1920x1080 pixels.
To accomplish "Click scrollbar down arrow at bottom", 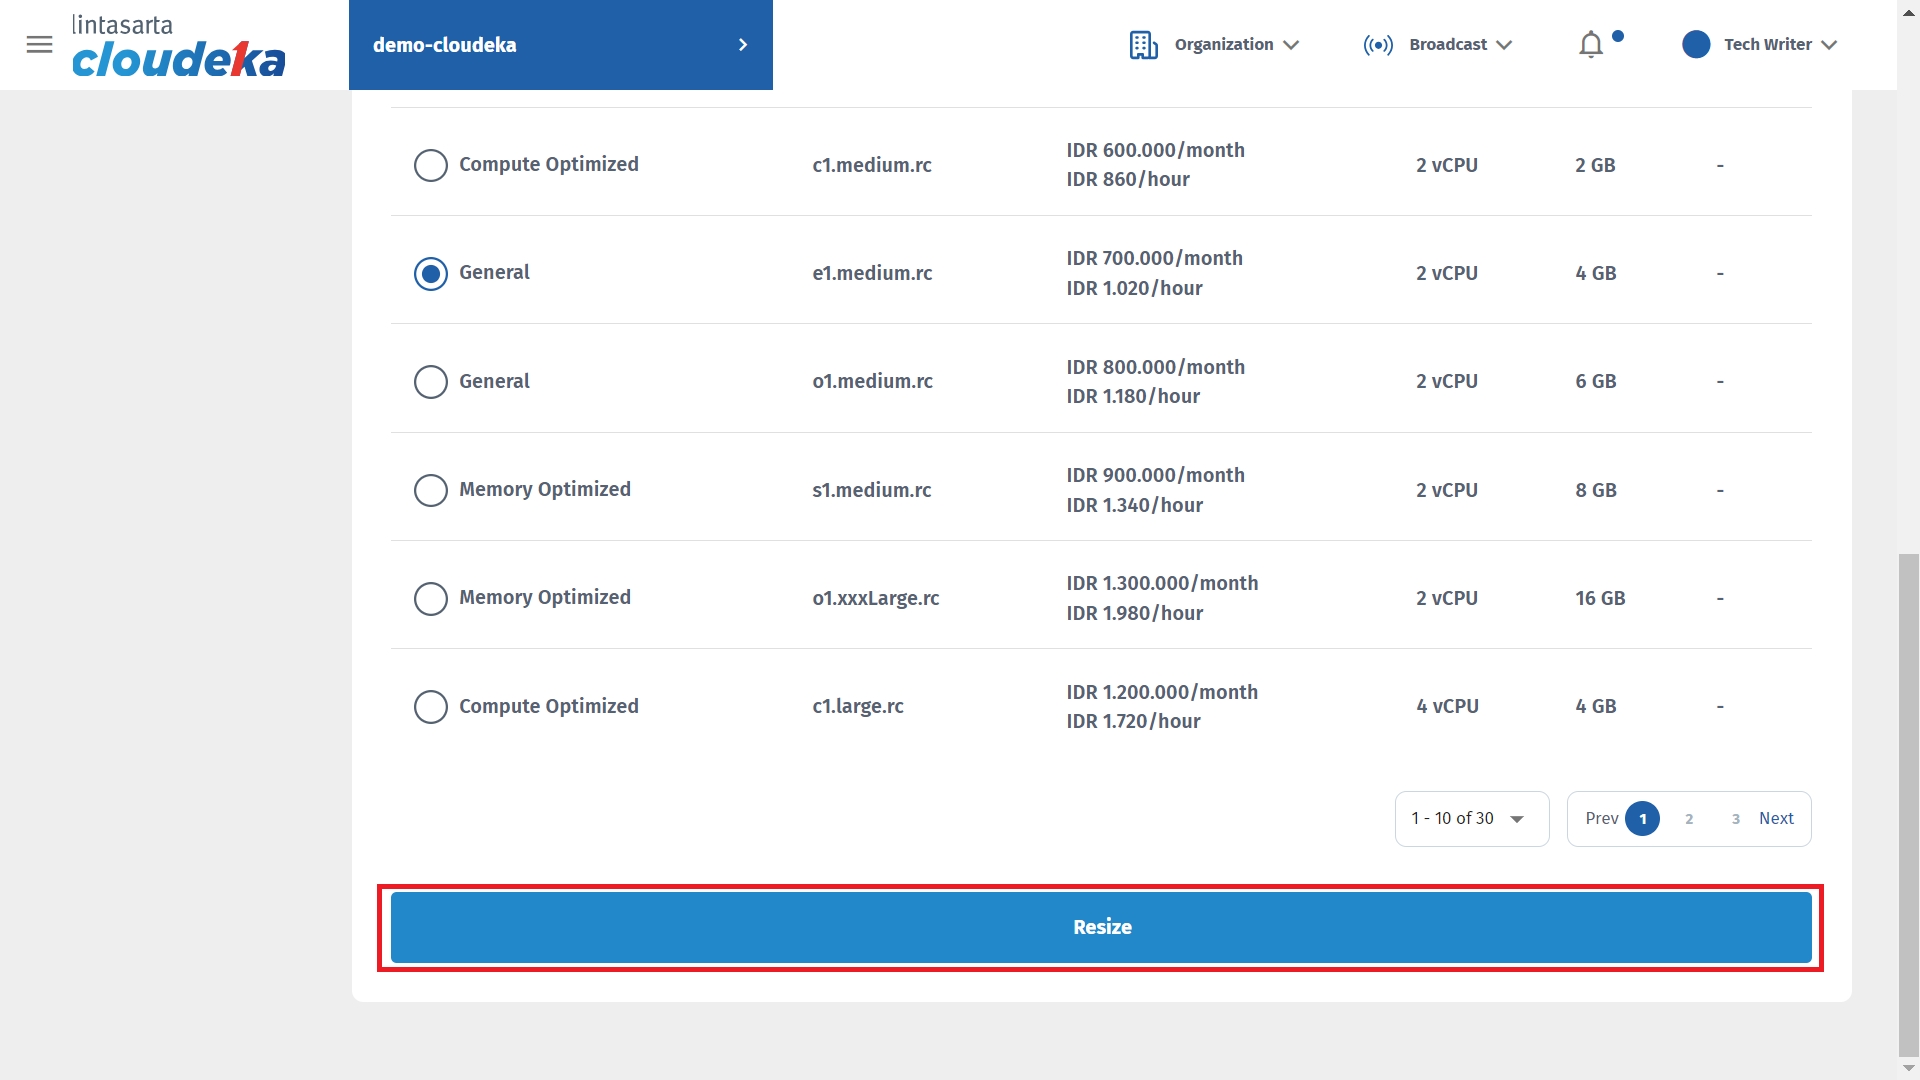I will pyautogui.click(x=1908, y=1068).
